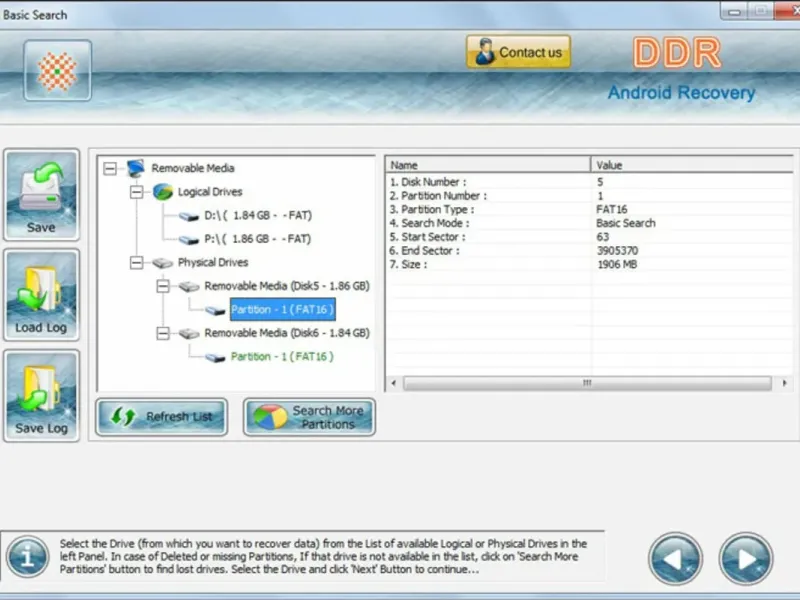The height and width of the screenshot is (600, 800).
Task: Select the '1. Disk Number :' row
Action: pyautogui.click(x=589, y=182)
